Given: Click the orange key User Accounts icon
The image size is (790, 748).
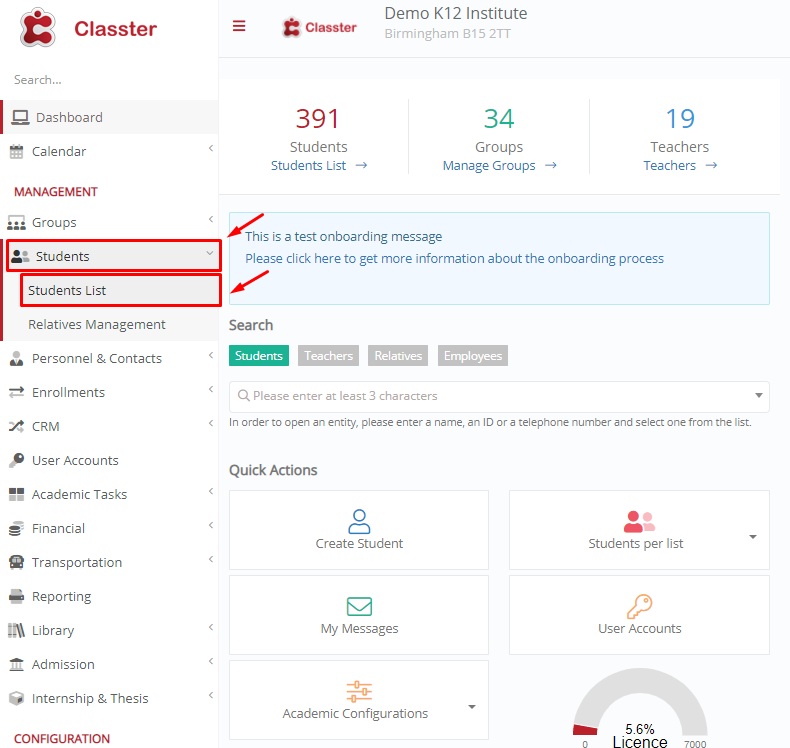Looking at the screenshot, I should (639, 606).
